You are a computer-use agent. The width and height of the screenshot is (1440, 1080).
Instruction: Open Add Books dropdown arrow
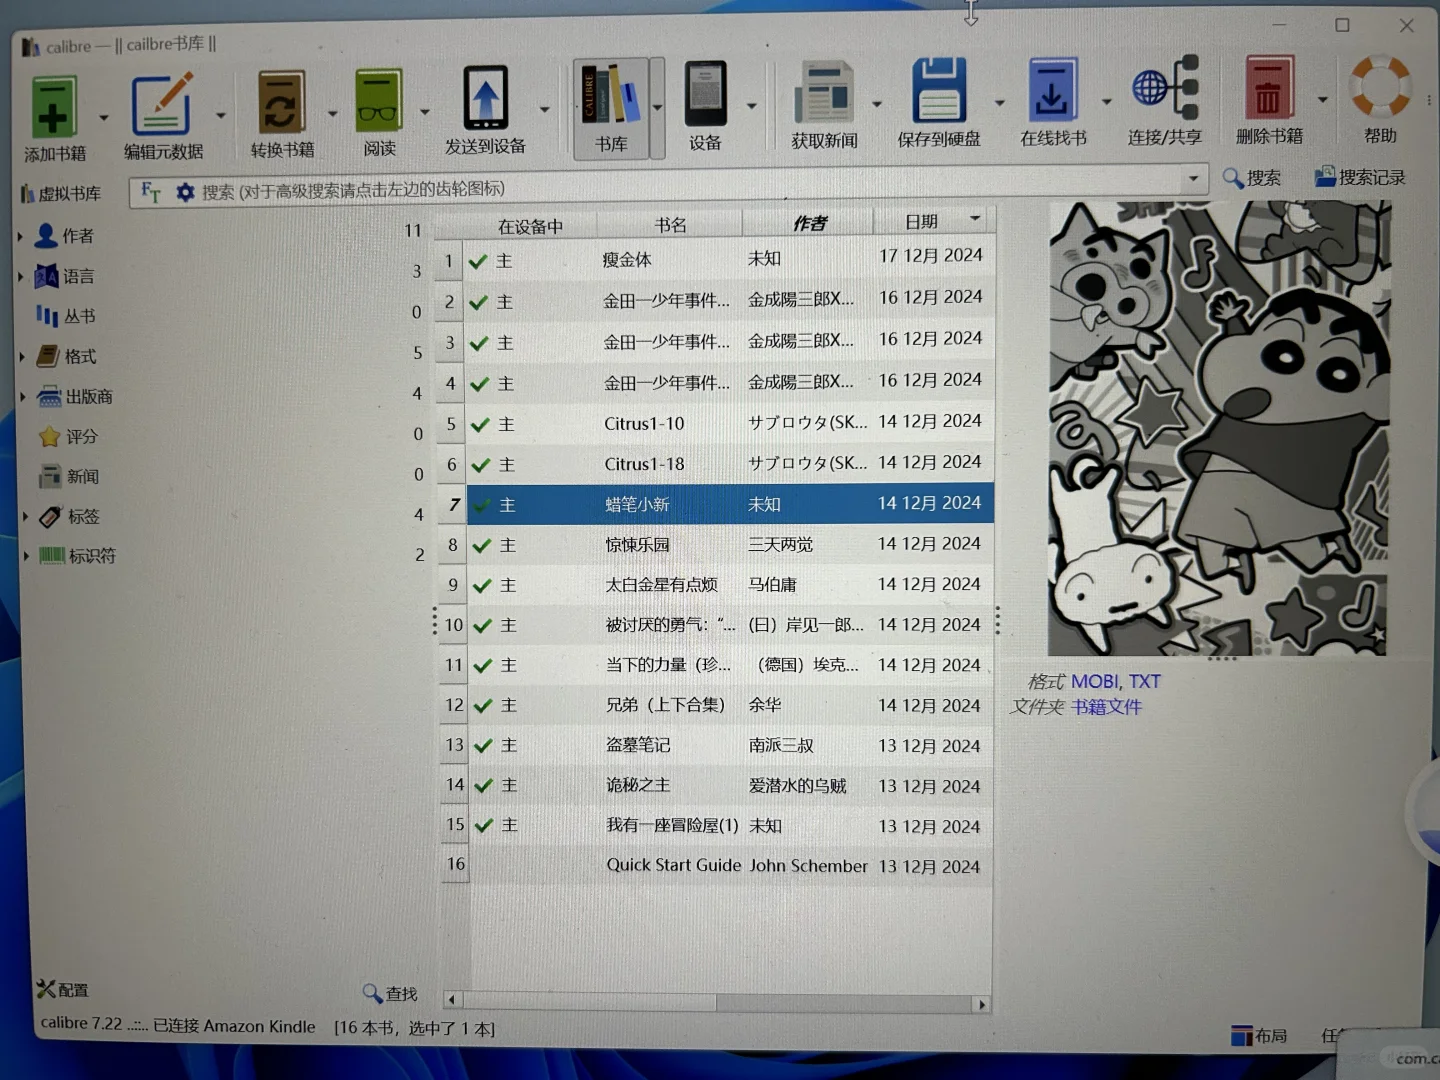[103, 117]
